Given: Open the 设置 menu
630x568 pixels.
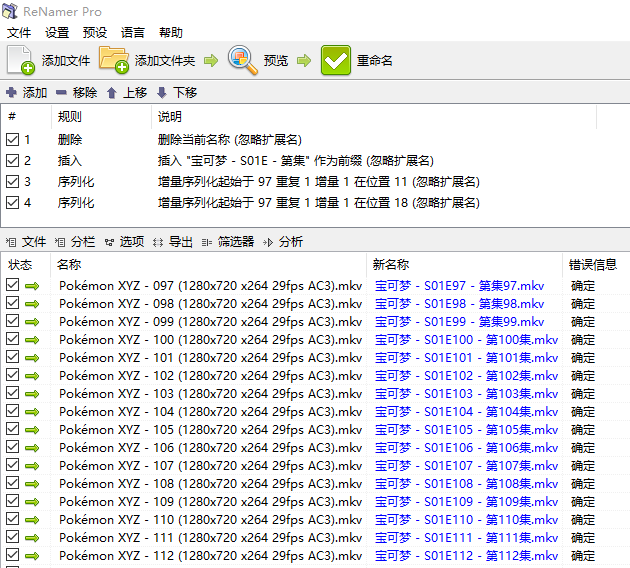Looking at the screenshot, I should click(57, 33).
